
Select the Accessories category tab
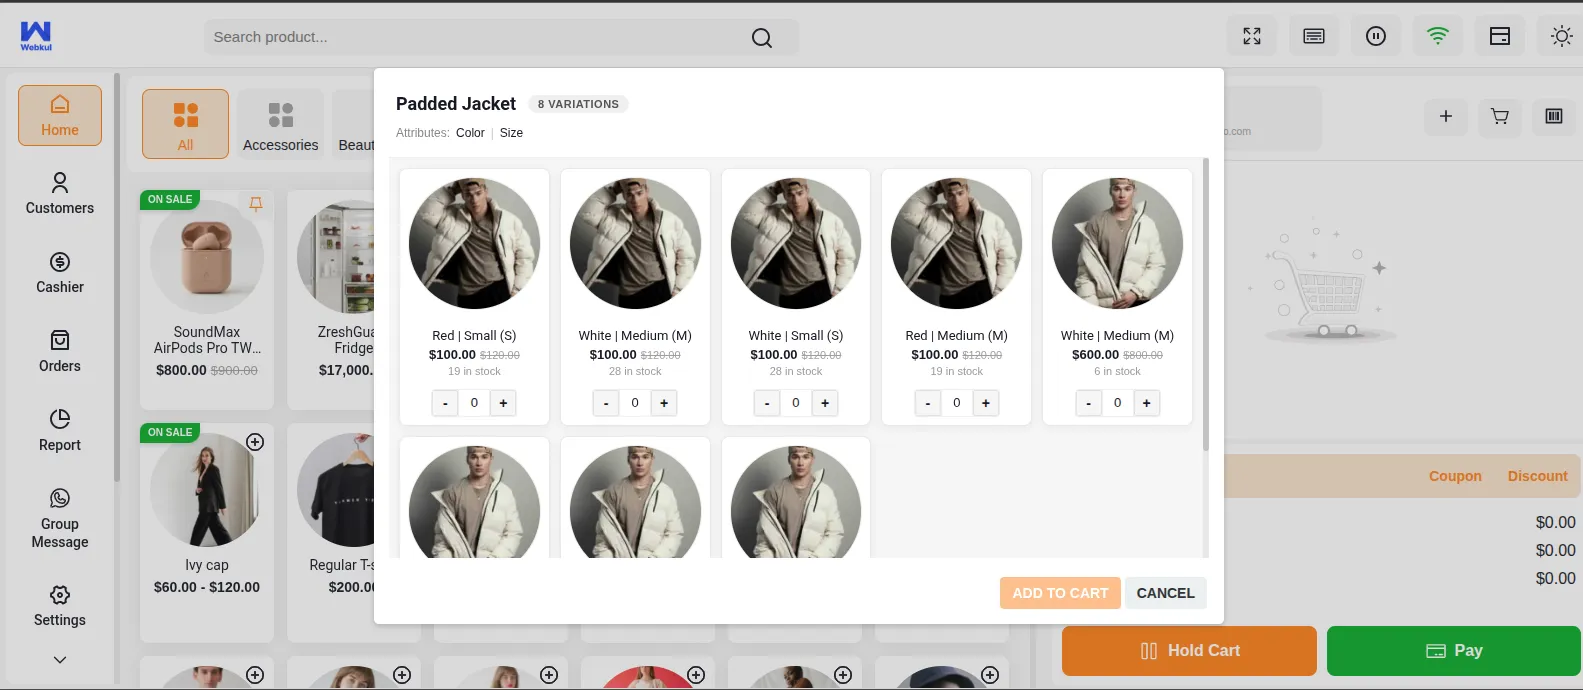click(x=281, y=124)
